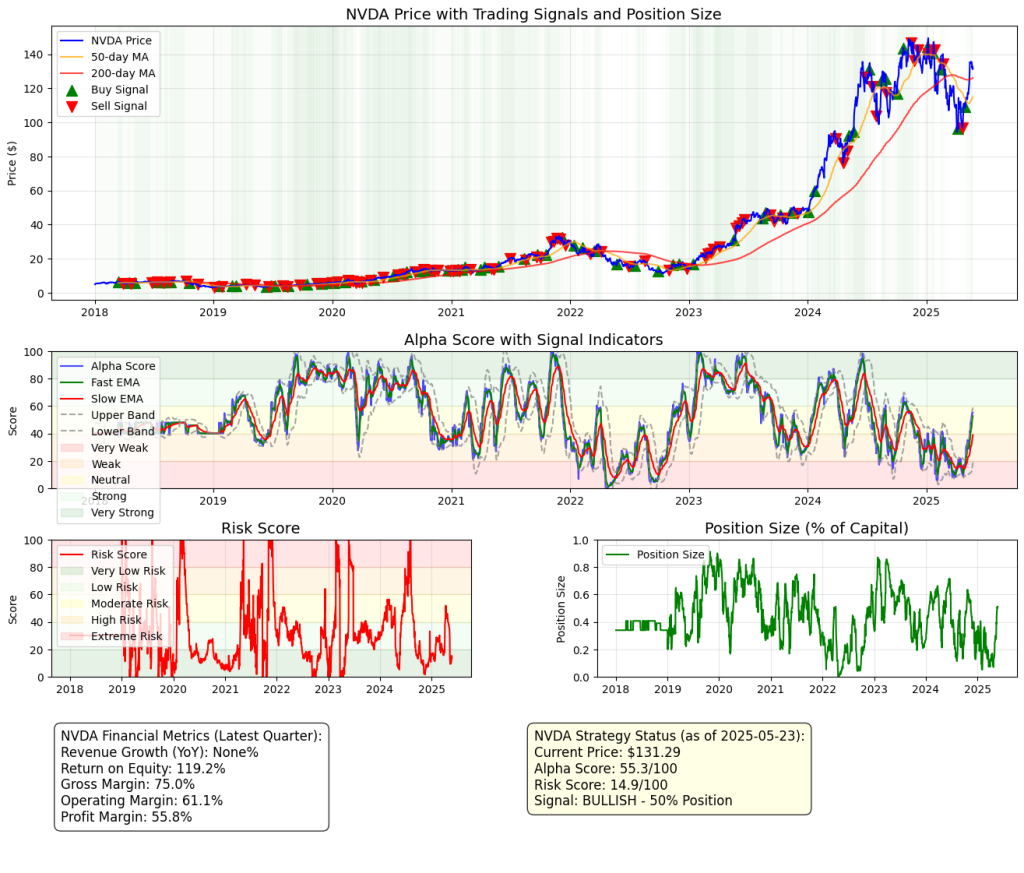The width and height of the screenshot is (1024, 873).
Task: Click the 'Signal: BULLISH - 50% Position' line
Action: pos(633,801)
